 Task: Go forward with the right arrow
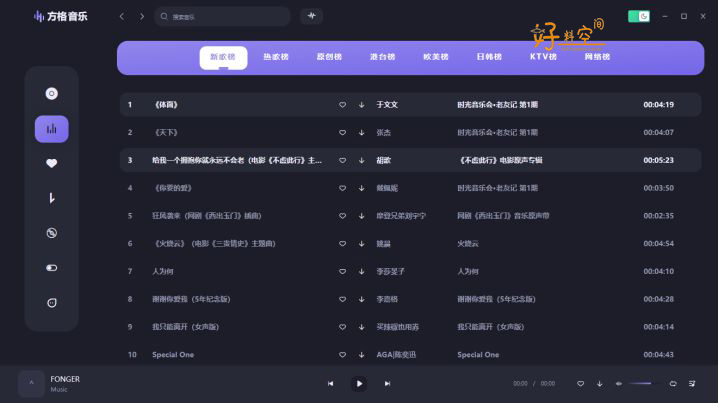[142, 16]
